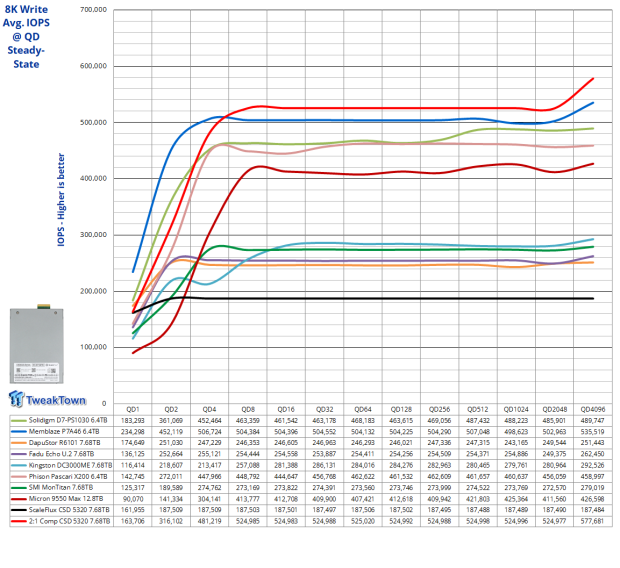Click the 'QD1024' column header
Image resolution: width=620 pixels, height=568 pixels.
pyautogui.click(x=516, y=409)
